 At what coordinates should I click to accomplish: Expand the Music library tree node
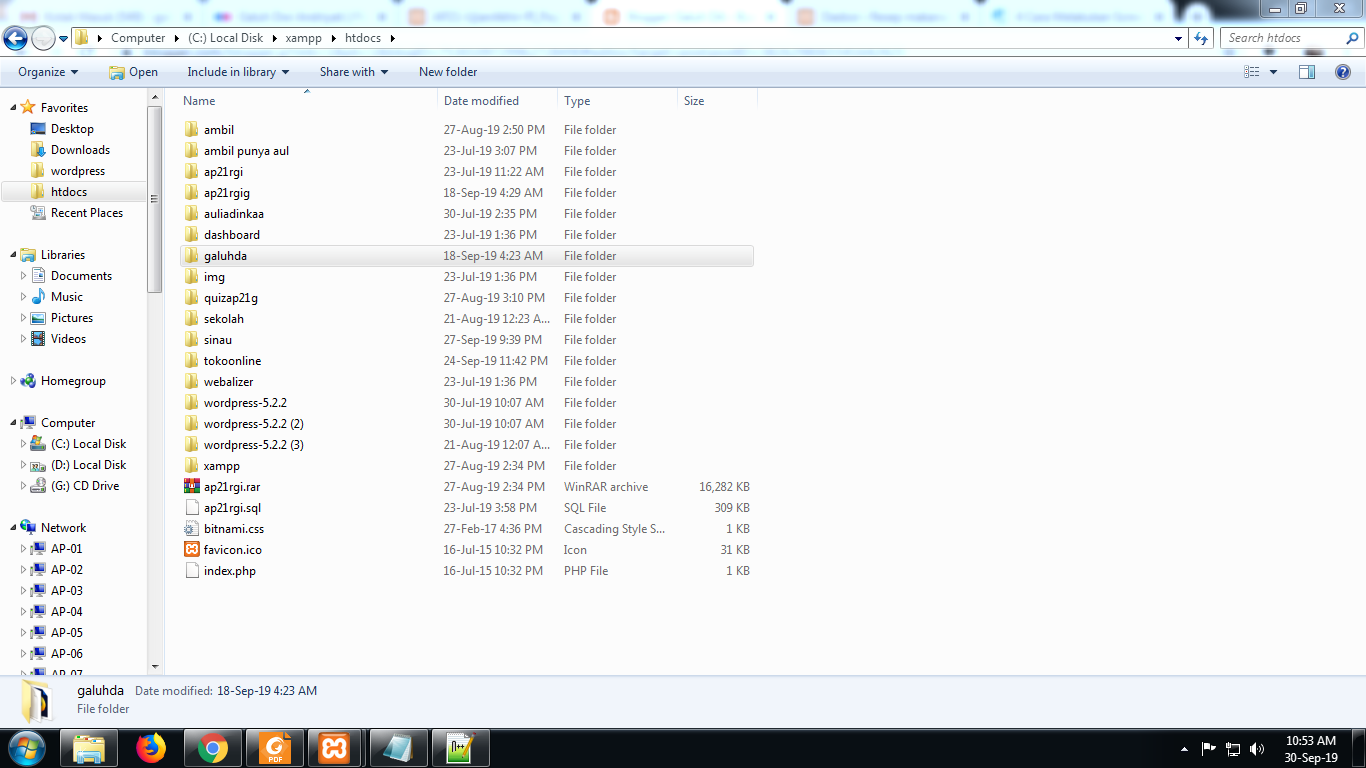coord(24,297)
